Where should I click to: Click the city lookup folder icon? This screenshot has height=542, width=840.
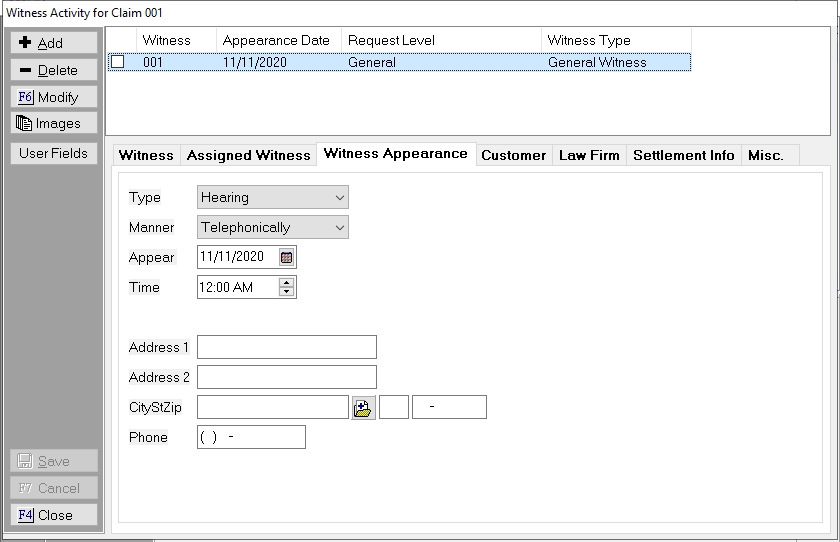click(x=363, y=408)
